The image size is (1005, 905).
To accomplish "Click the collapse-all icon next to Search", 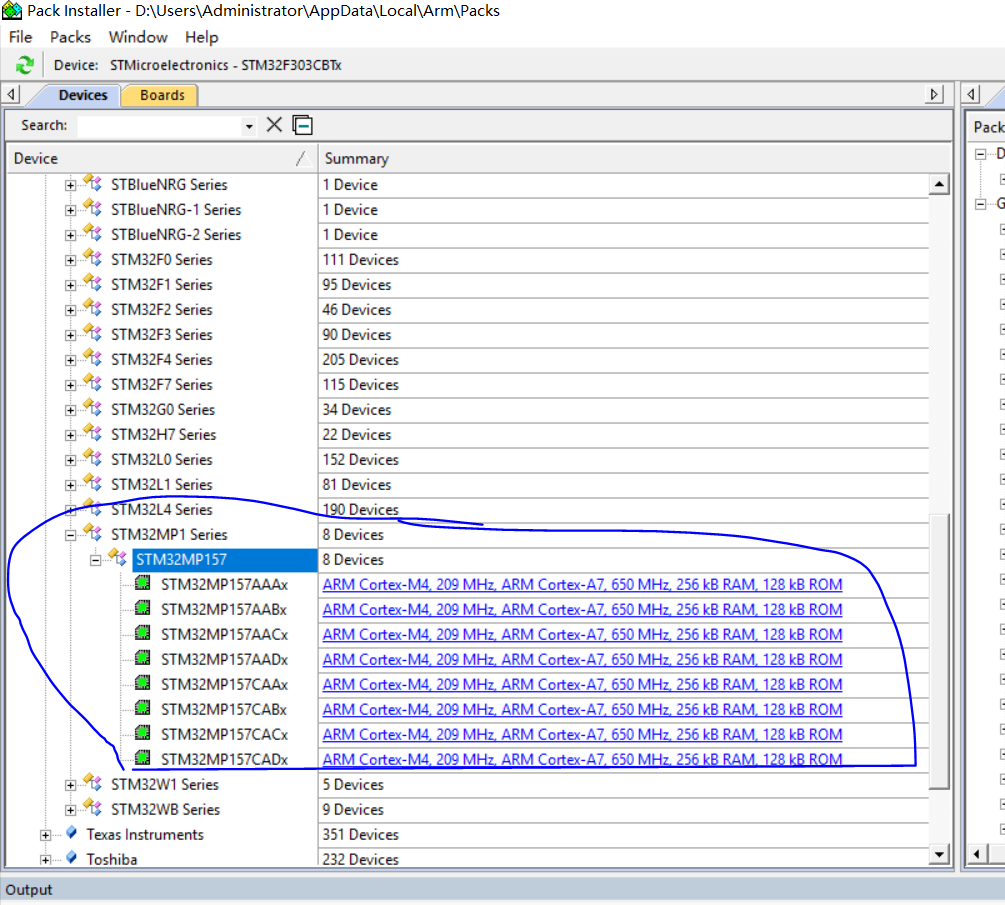I will 303,124.
